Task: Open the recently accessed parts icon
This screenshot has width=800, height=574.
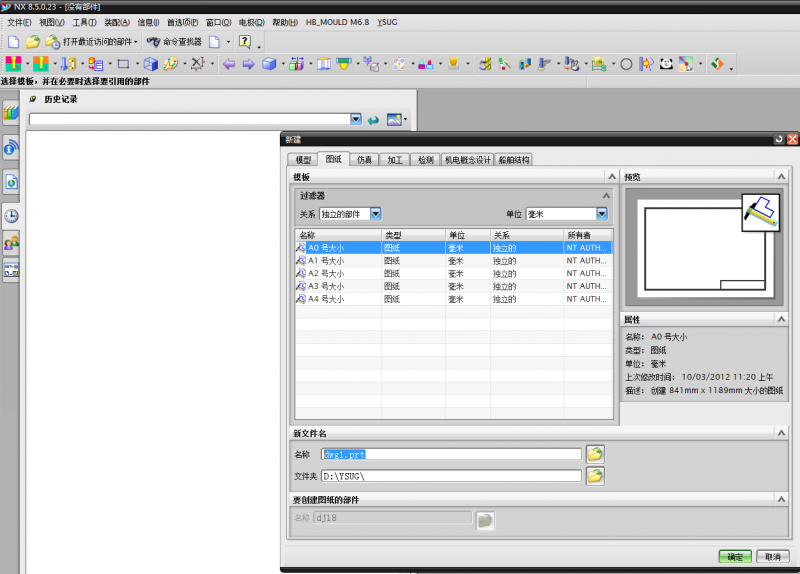Action: point(53,41)
